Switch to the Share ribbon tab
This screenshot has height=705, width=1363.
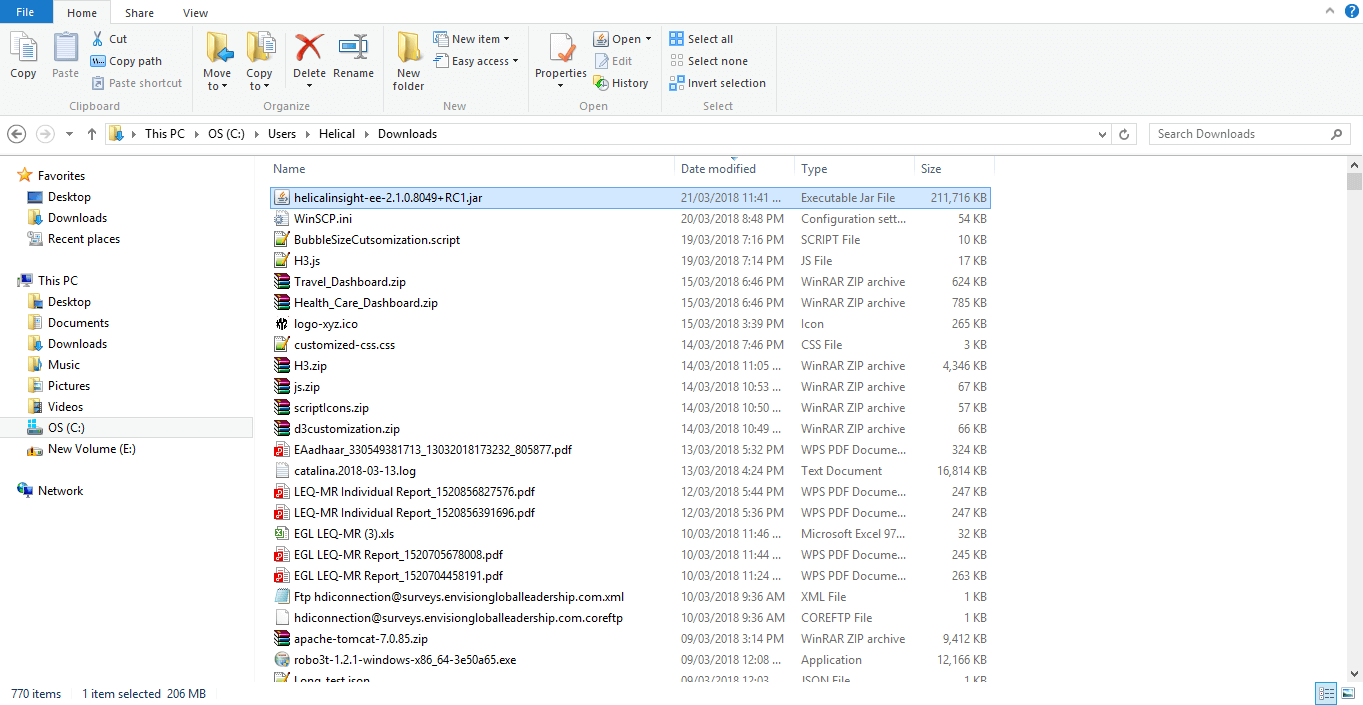[139, 13]
